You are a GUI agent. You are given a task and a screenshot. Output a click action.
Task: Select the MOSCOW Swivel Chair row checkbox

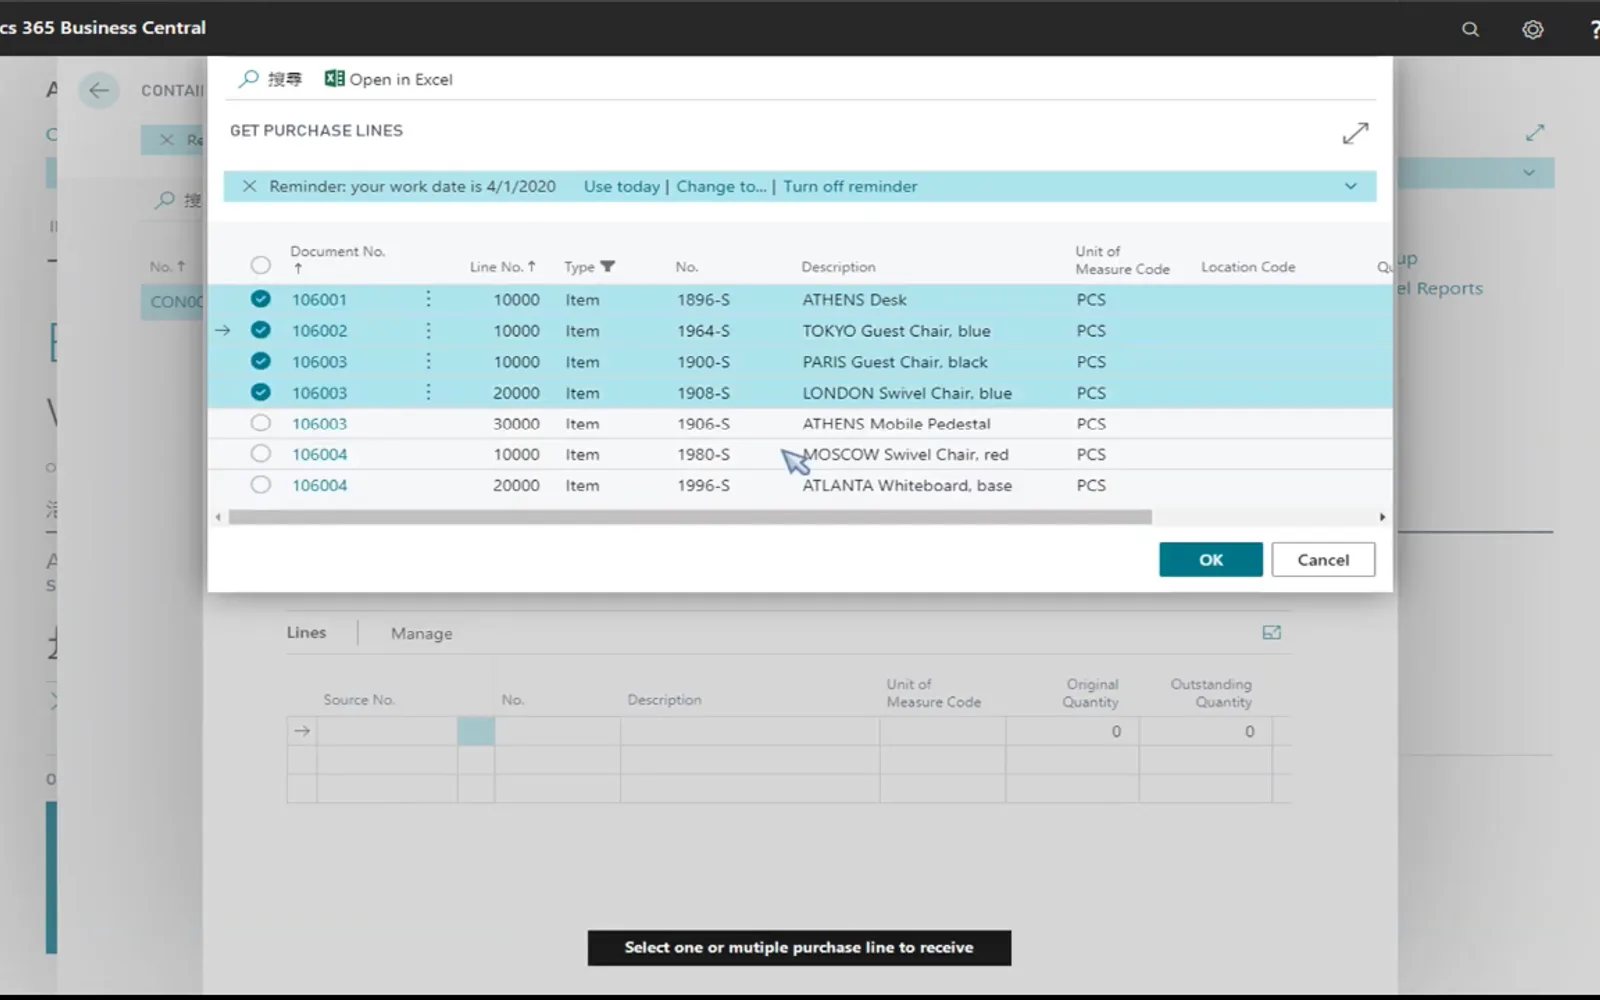click(260, 454)
